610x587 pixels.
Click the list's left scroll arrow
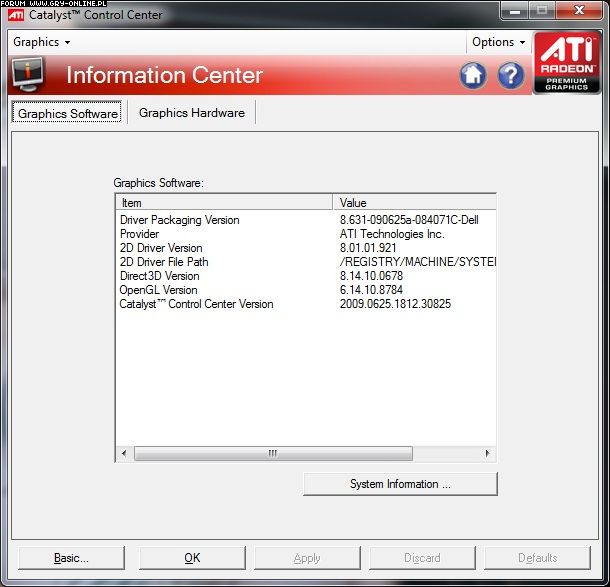coord(124,453)
